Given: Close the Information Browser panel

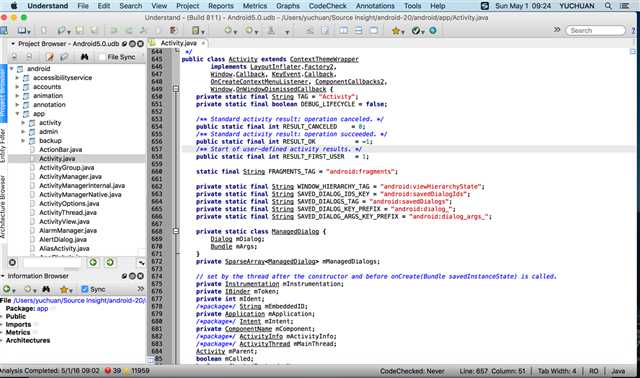Looking at the screenshot, I should 140,276.
